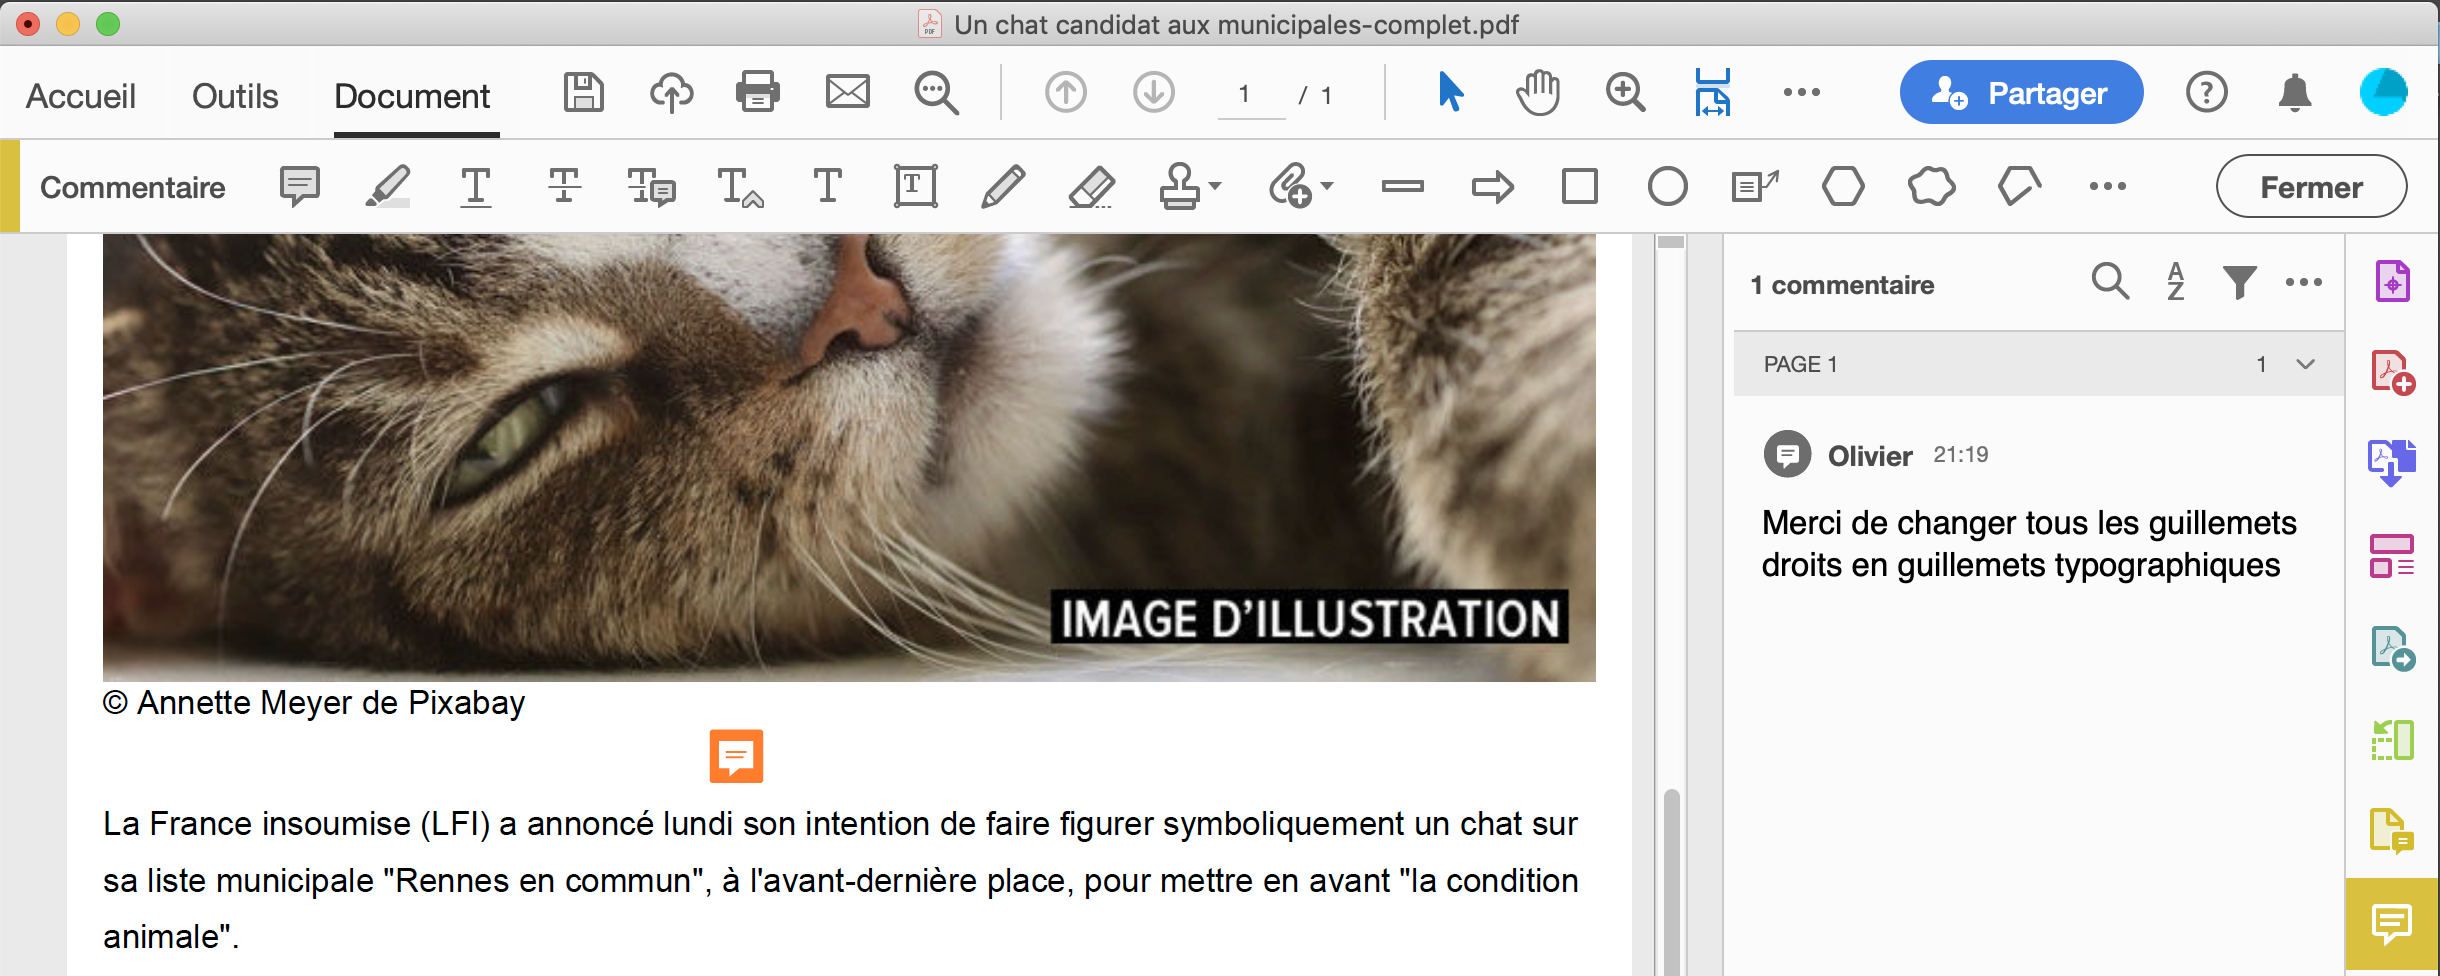
Task: Select the arrow drawing tool
Action: click(x=1492, y=187)
